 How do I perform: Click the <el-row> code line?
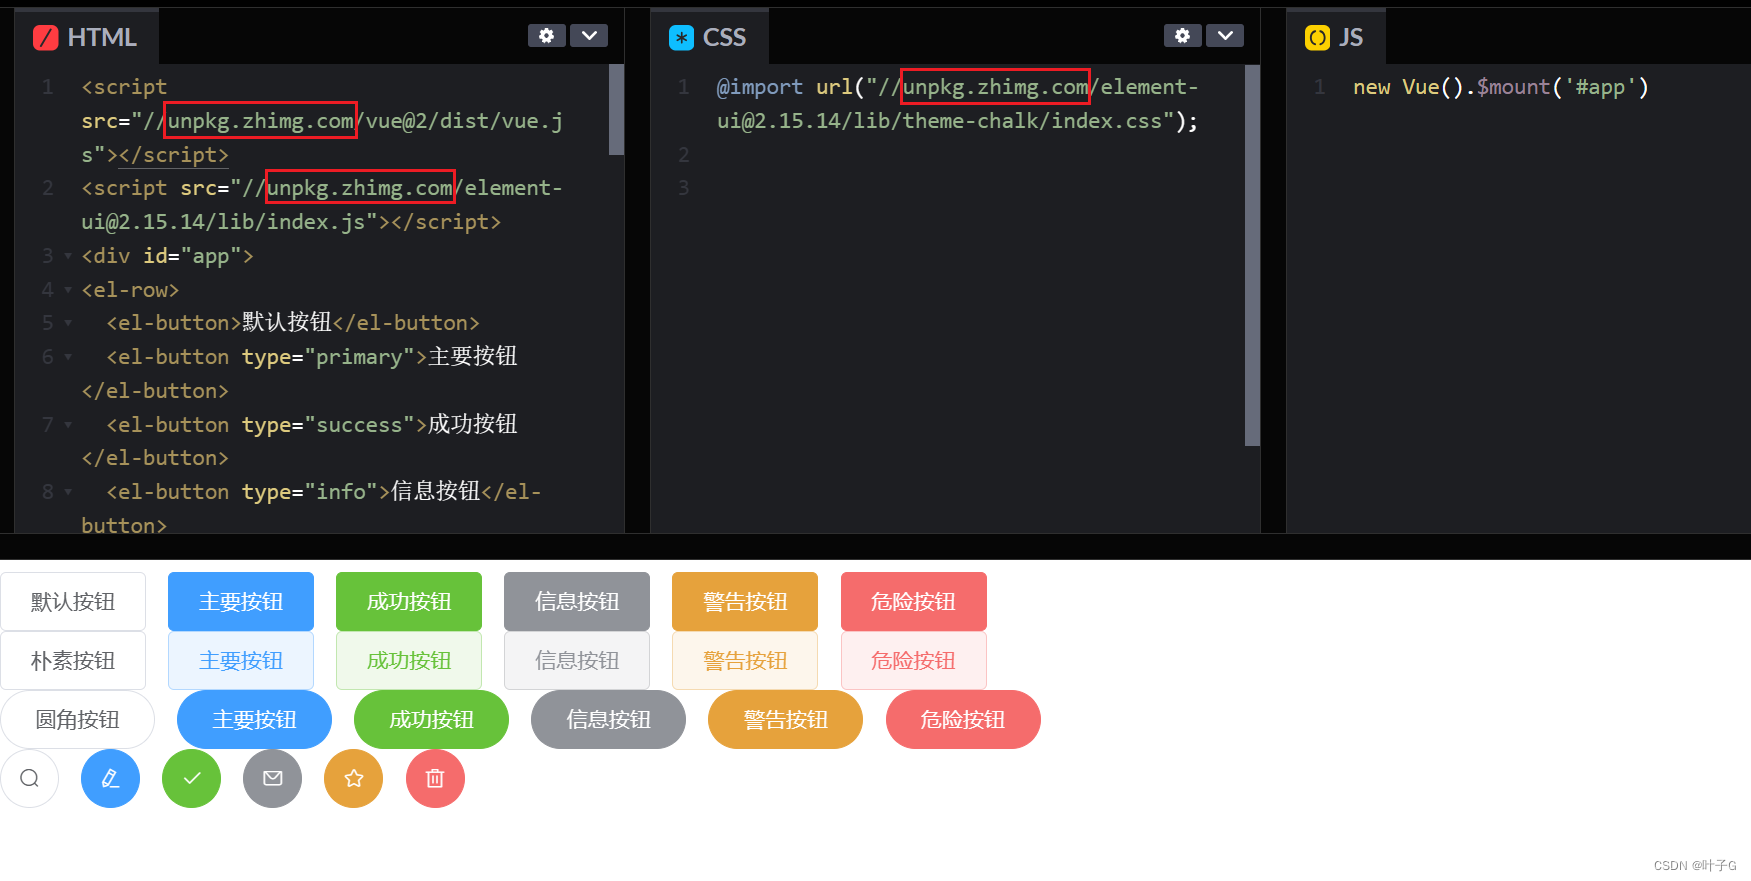pyautogui.click(x=130, y=290)
